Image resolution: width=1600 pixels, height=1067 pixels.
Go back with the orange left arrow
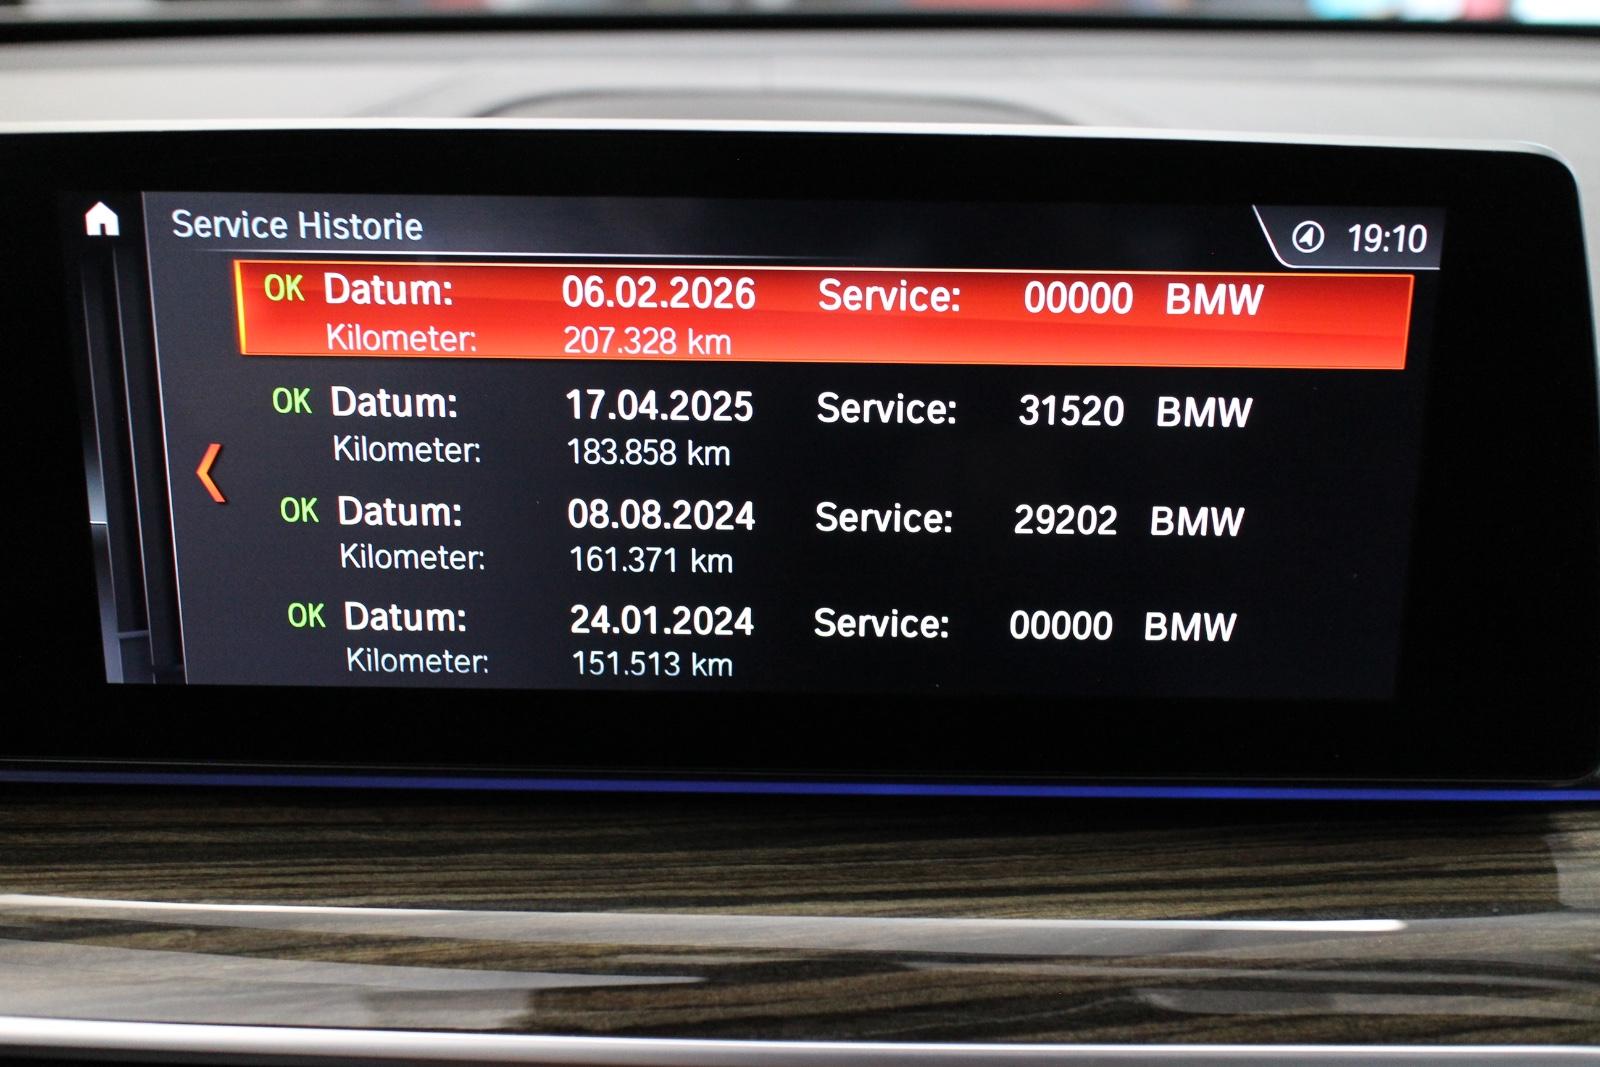pyautogui.click(x=210, y=473)
